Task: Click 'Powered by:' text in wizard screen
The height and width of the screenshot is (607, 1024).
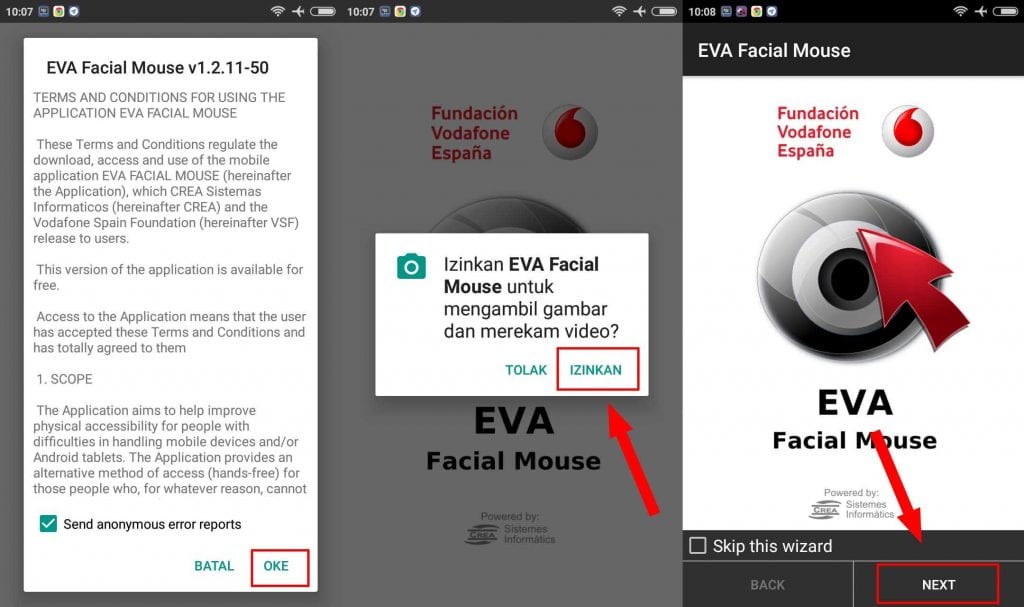Action: point(851,493)
